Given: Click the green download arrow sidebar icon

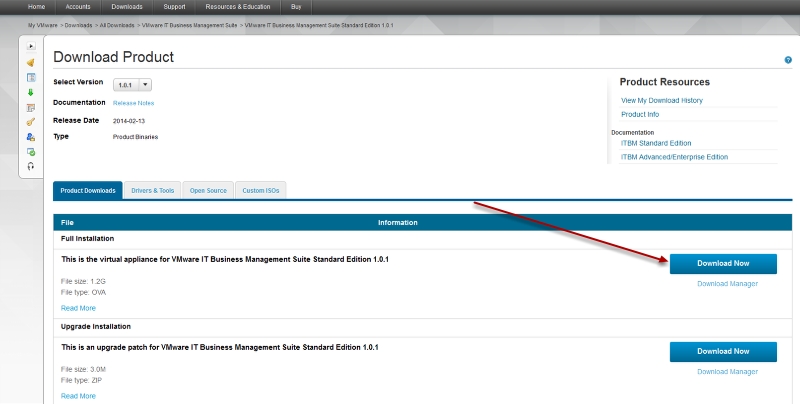Looking at the screenshot, I should [31, 92].
